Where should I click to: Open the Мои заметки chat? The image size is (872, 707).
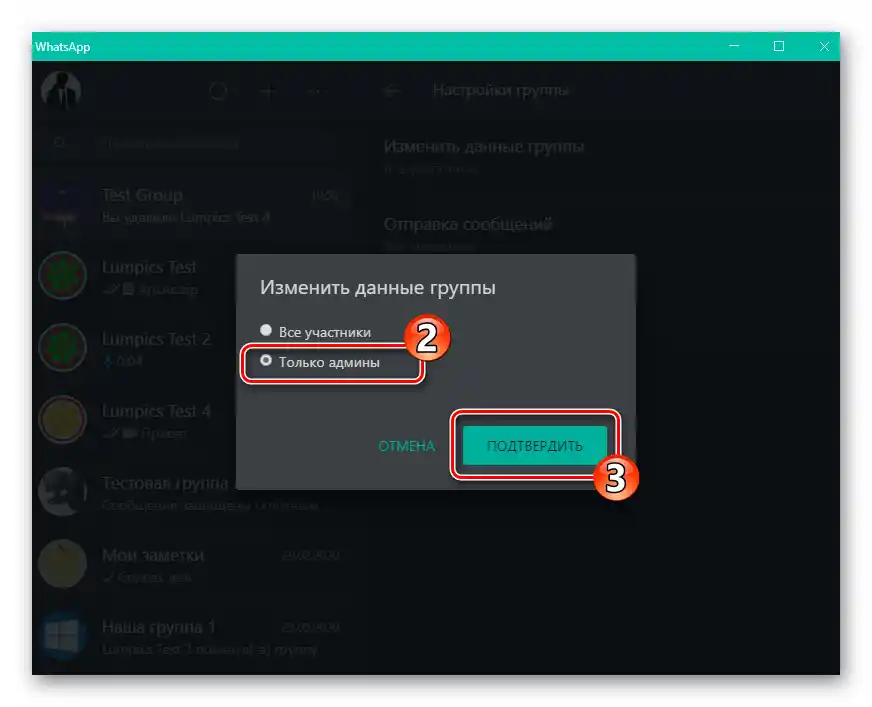(x=192, y=564)
